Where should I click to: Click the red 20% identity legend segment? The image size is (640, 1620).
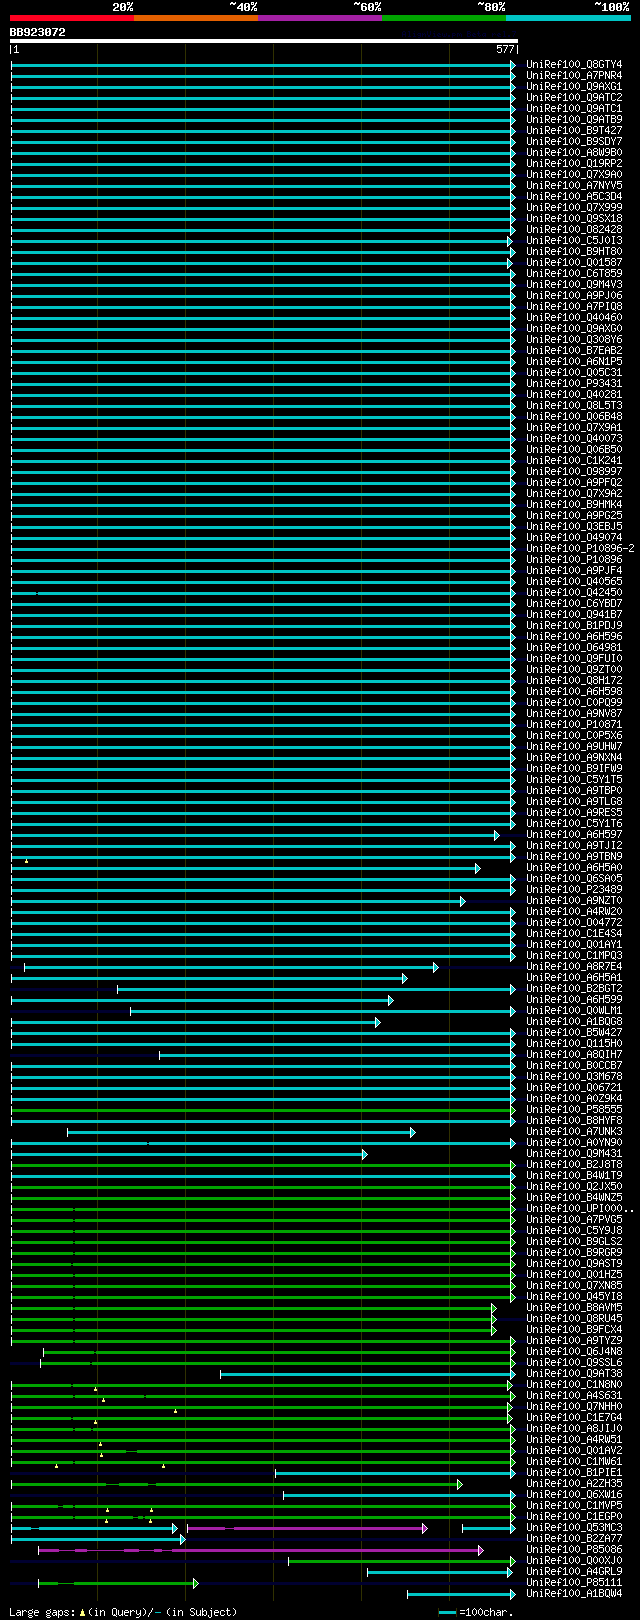click(71, 18)
